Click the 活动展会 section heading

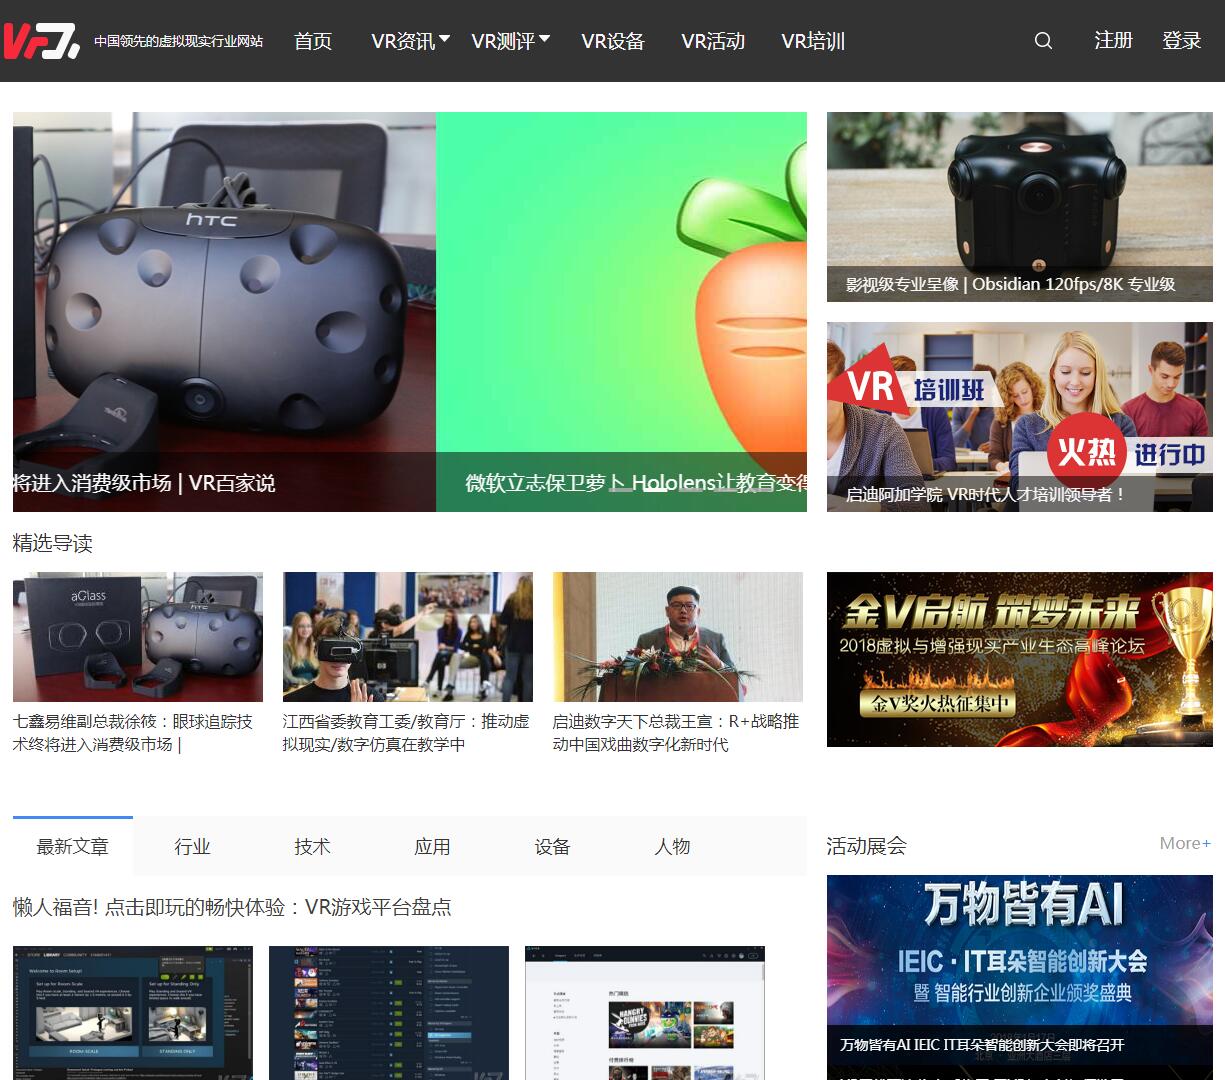867,846
